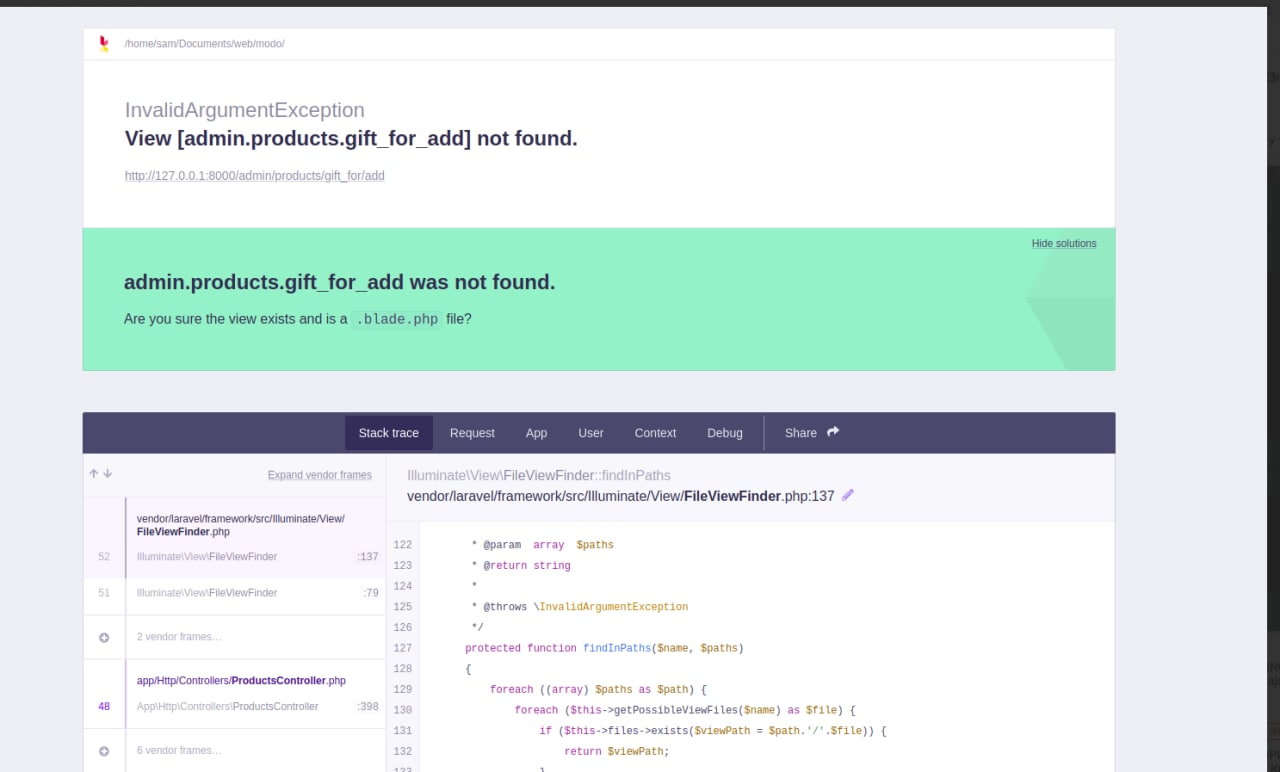Click Expand vendor frames link

319,475
